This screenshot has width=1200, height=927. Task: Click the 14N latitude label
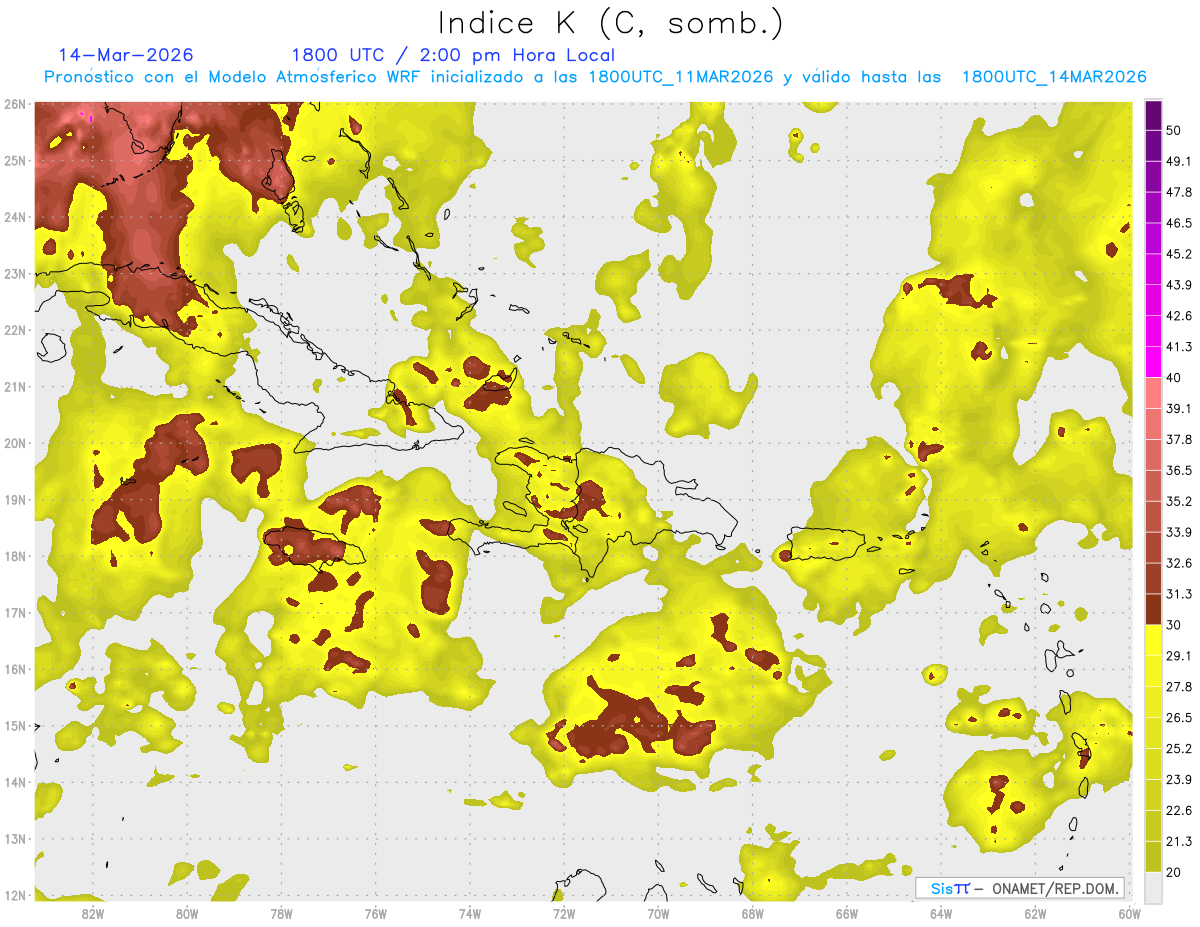[x=15, y=782]
